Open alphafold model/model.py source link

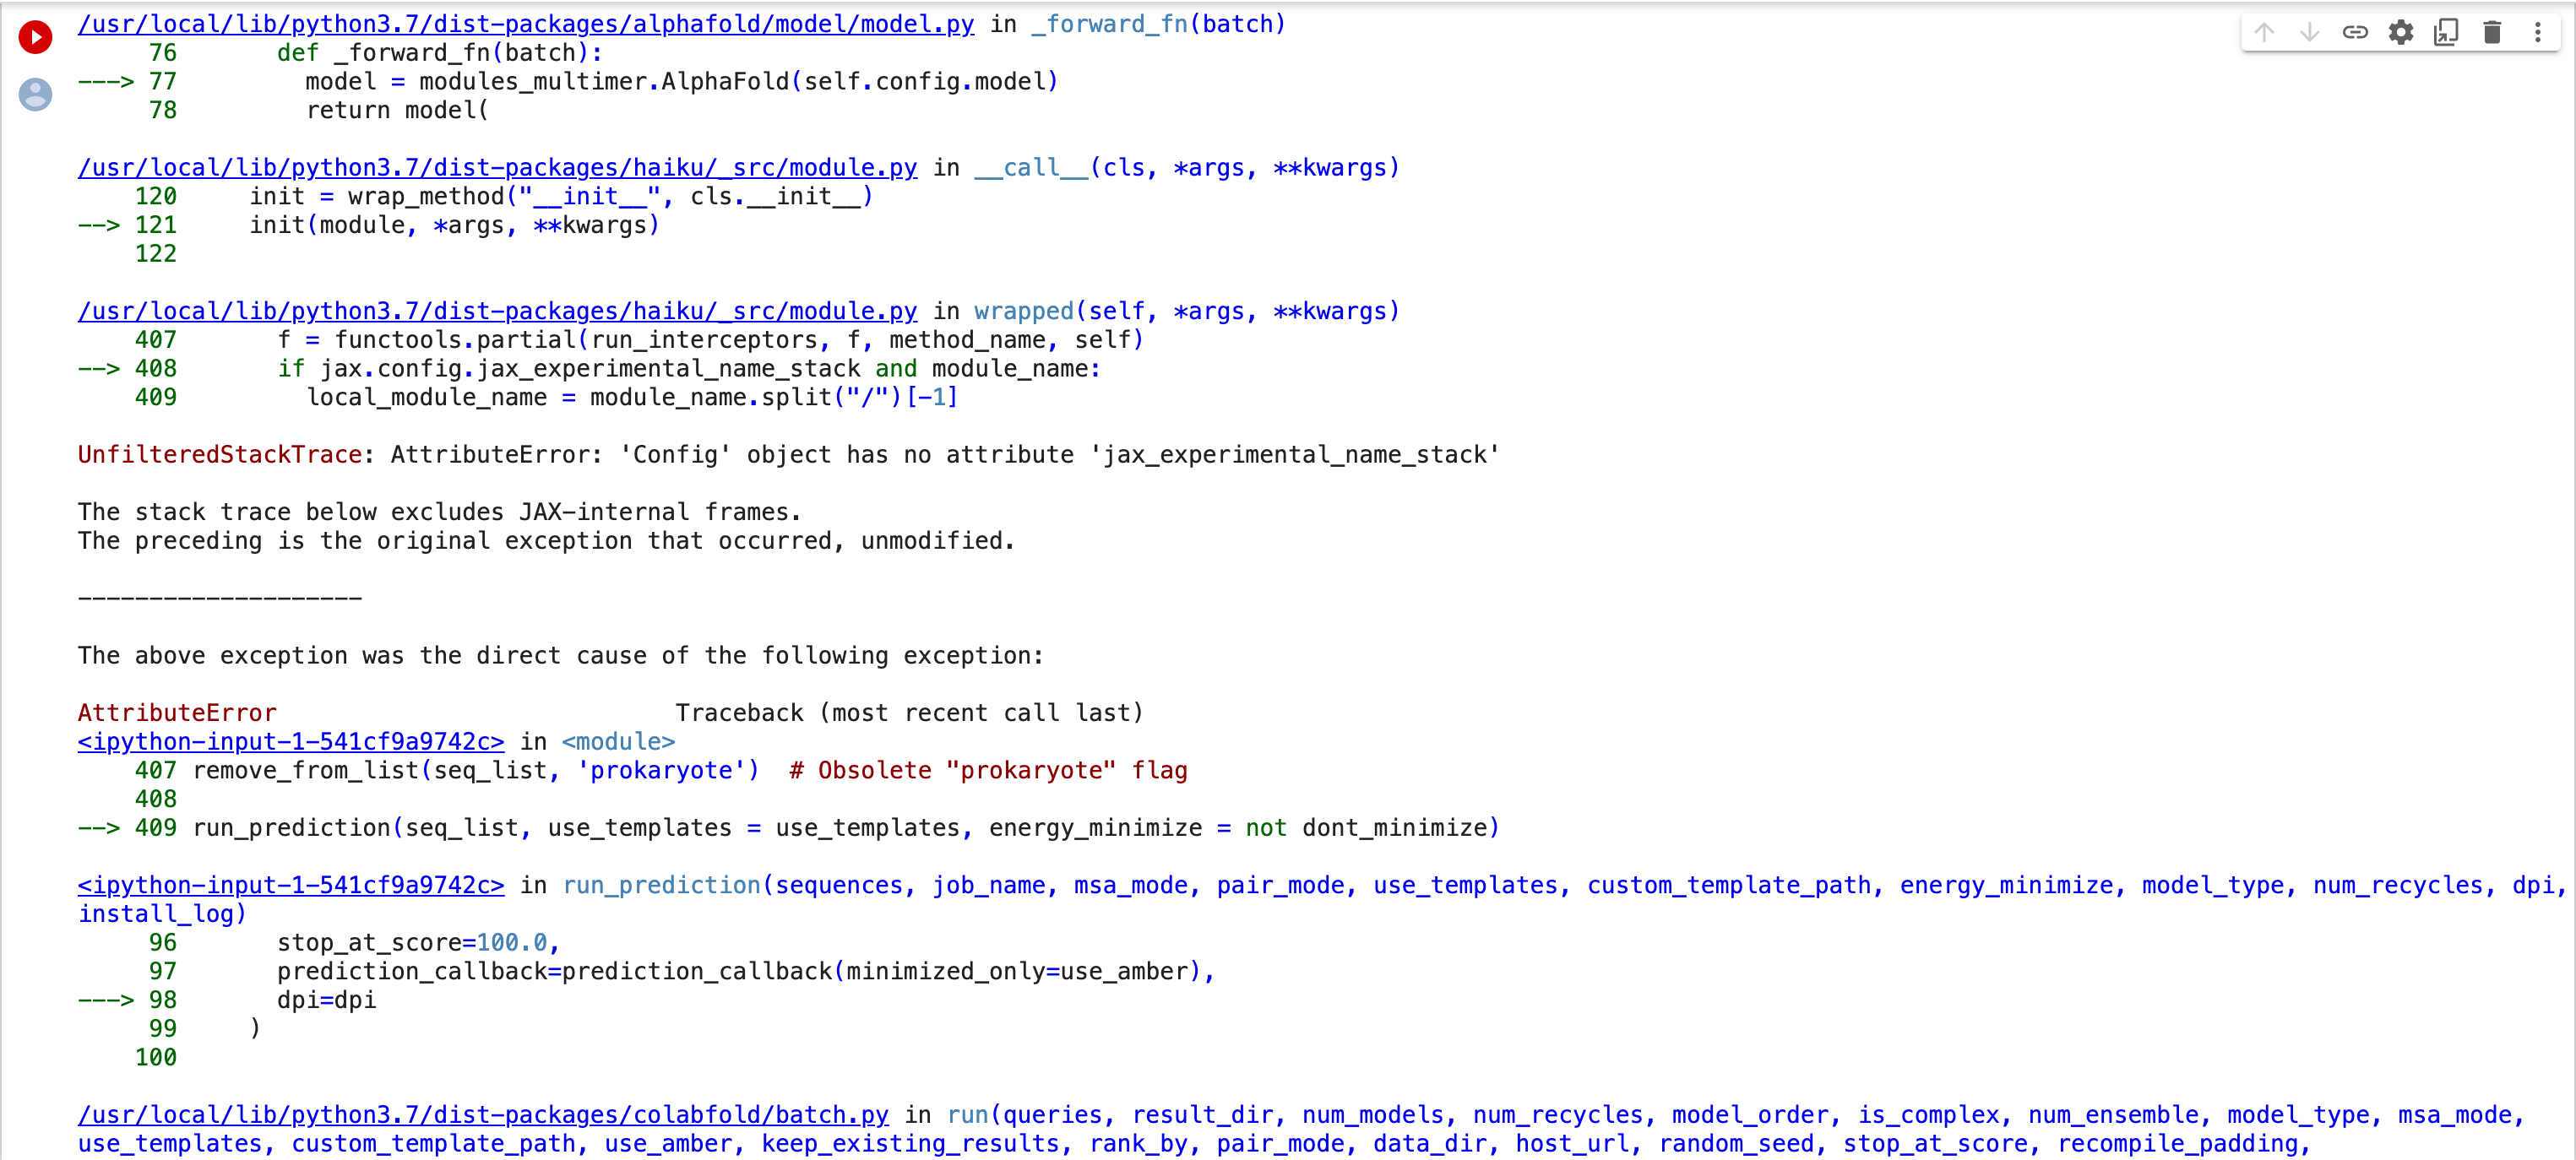525,24
